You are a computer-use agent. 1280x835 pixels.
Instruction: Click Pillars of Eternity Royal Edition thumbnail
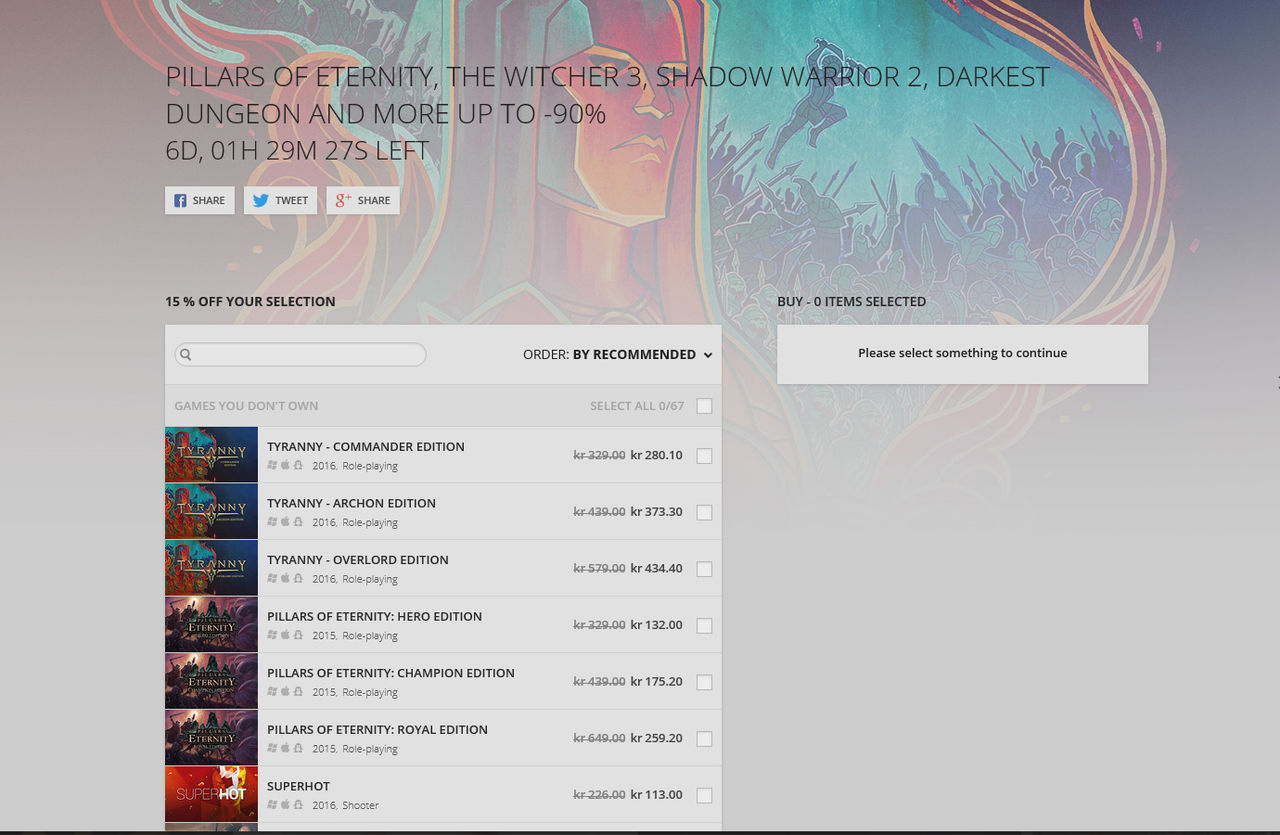pyautogui.click(x=211, y=738)
